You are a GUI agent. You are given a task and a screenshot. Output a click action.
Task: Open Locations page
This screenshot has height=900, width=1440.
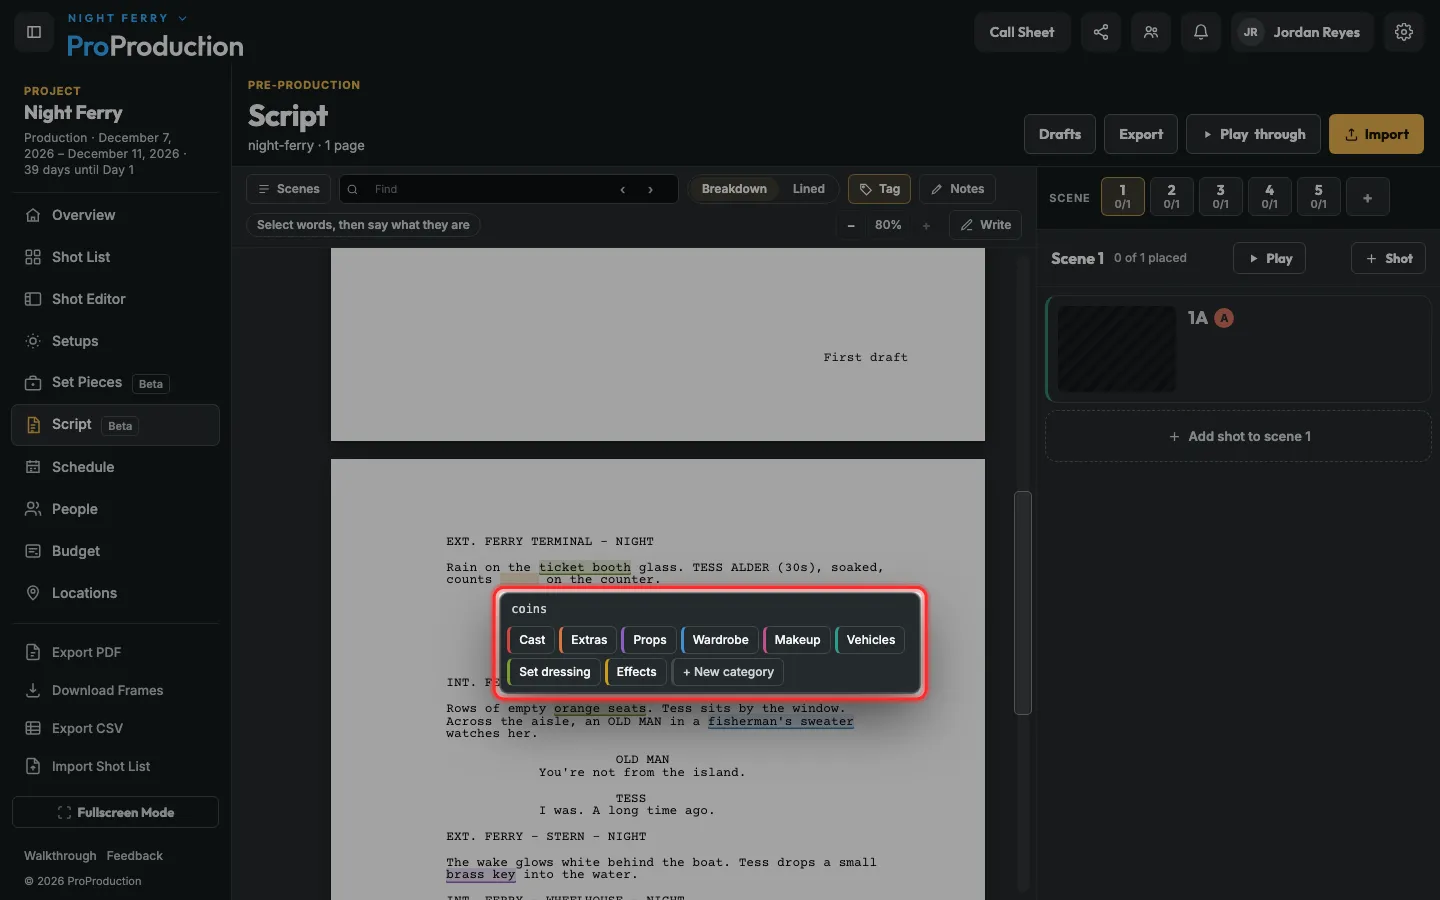(115, 593)
